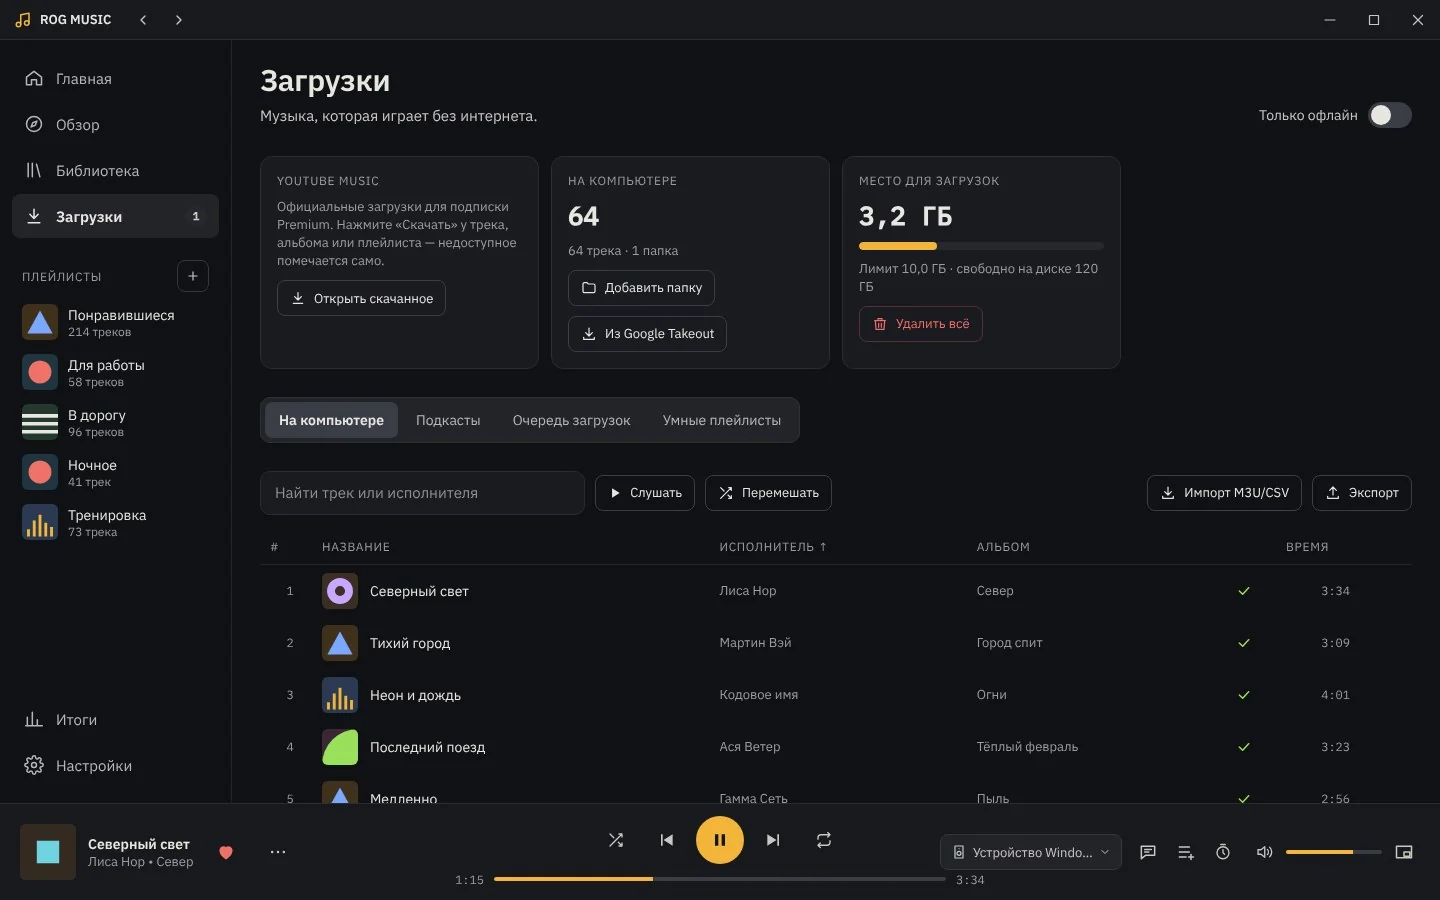1440x900 pixels.
Task: Click the Открыть скачанное button
Action: point(361,298)
